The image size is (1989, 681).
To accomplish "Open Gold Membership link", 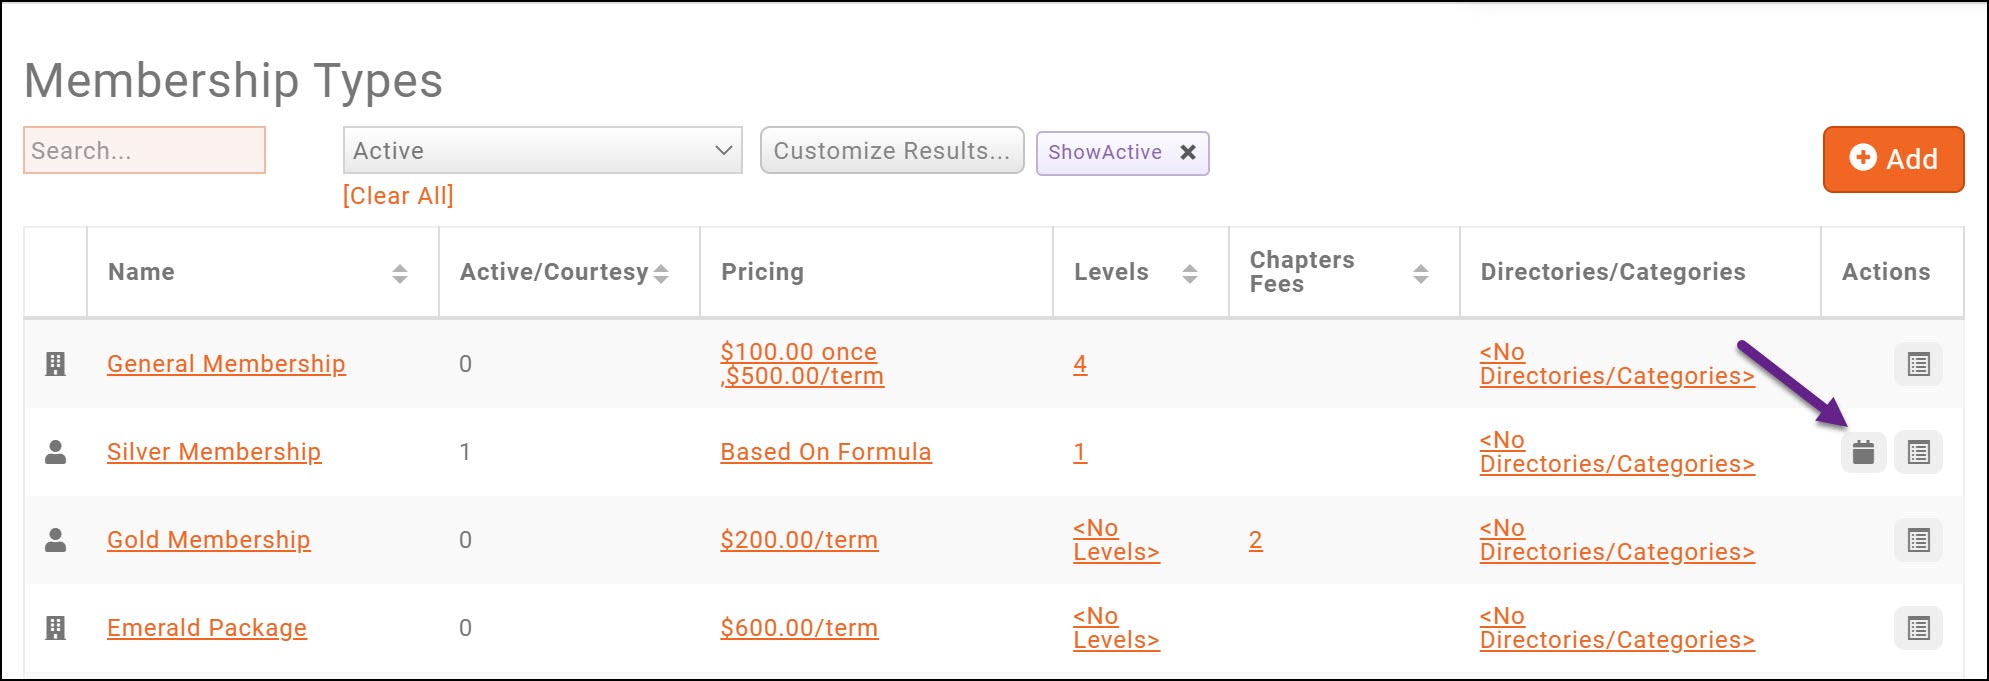I will pyautogui.click(x=208, y=540).
